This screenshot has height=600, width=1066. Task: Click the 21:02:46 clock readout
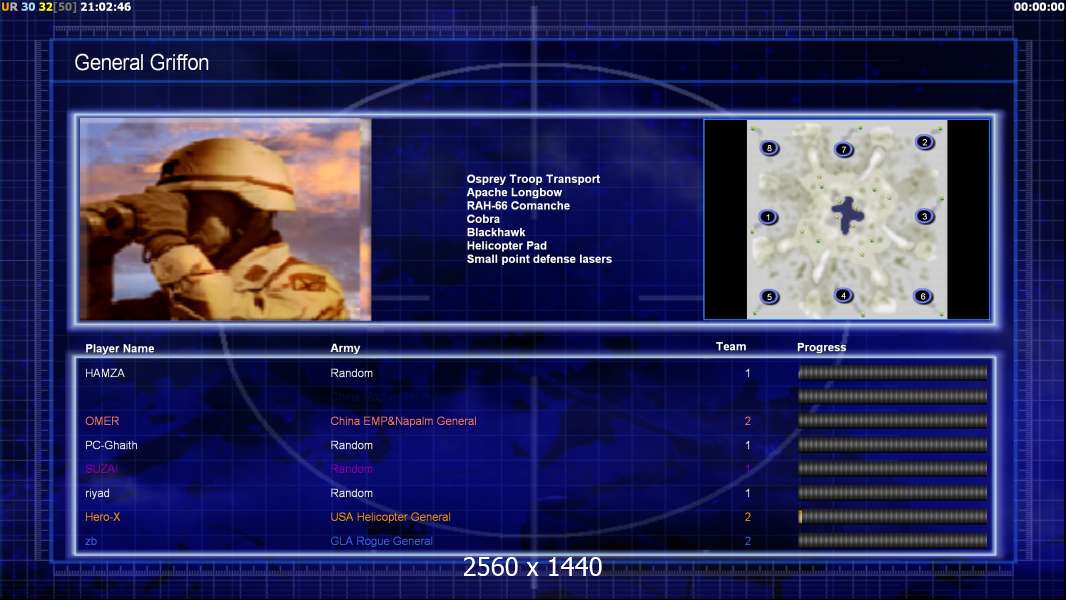[x=105, y=7]
